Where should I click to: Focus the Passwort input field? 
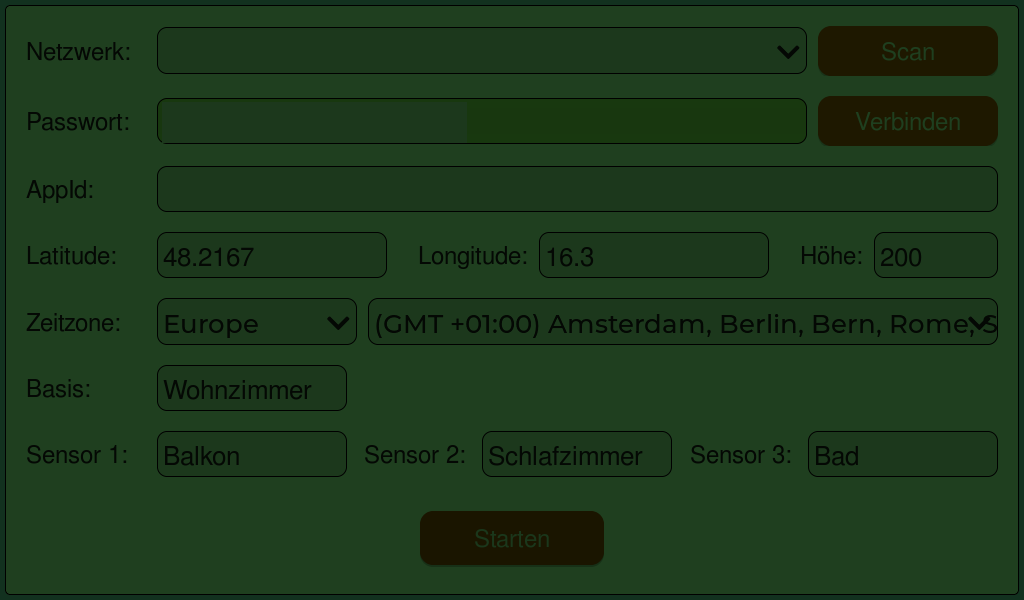482,121
